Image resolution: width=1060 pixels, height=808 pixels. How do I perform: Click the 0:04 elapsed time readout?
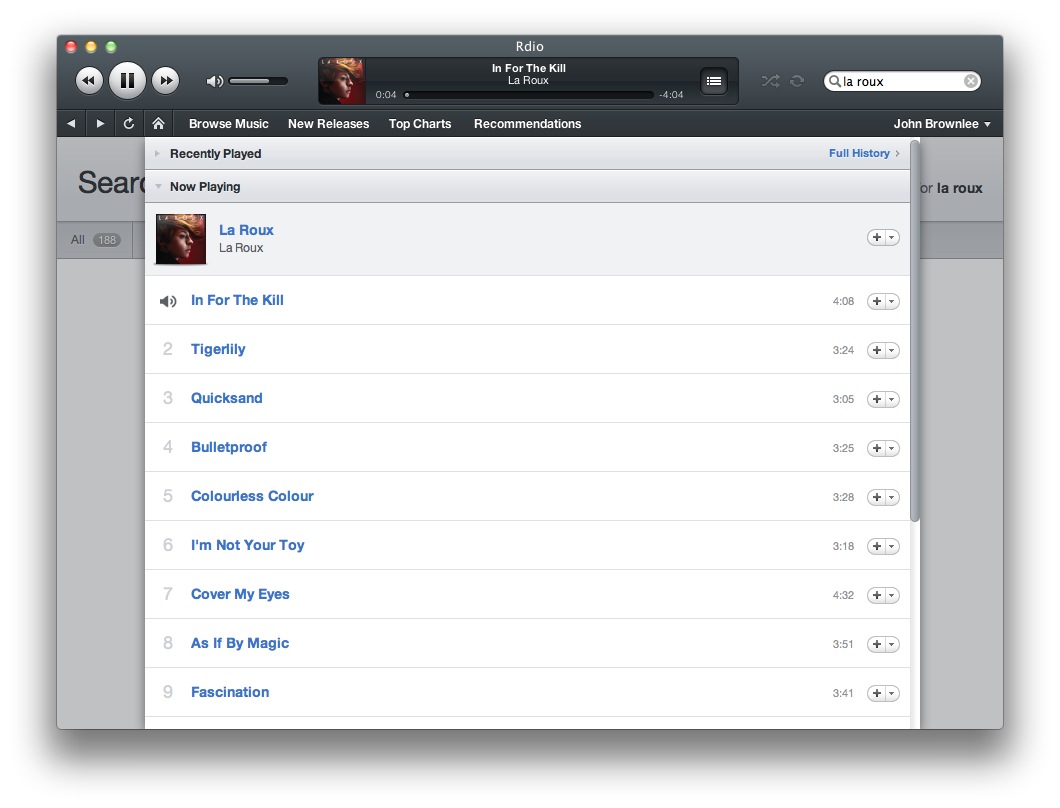[x=386, y=95]
